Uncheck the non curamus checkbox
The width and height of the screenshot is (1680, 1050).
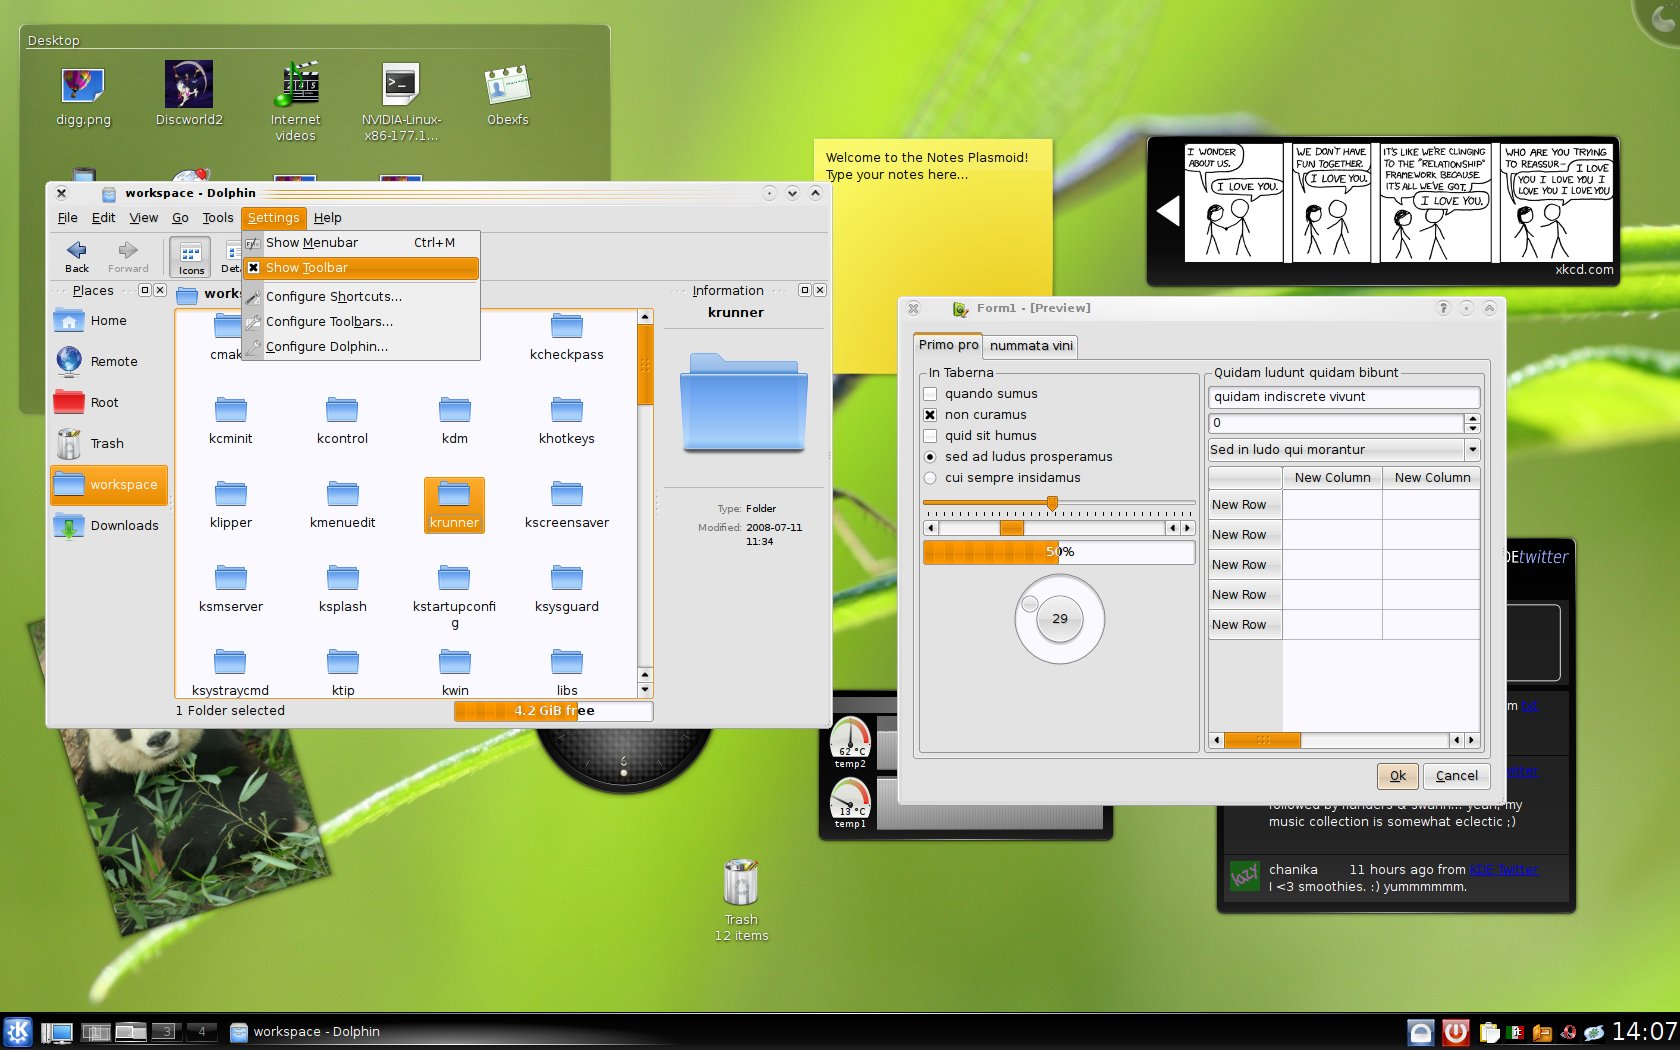(930, 415)
